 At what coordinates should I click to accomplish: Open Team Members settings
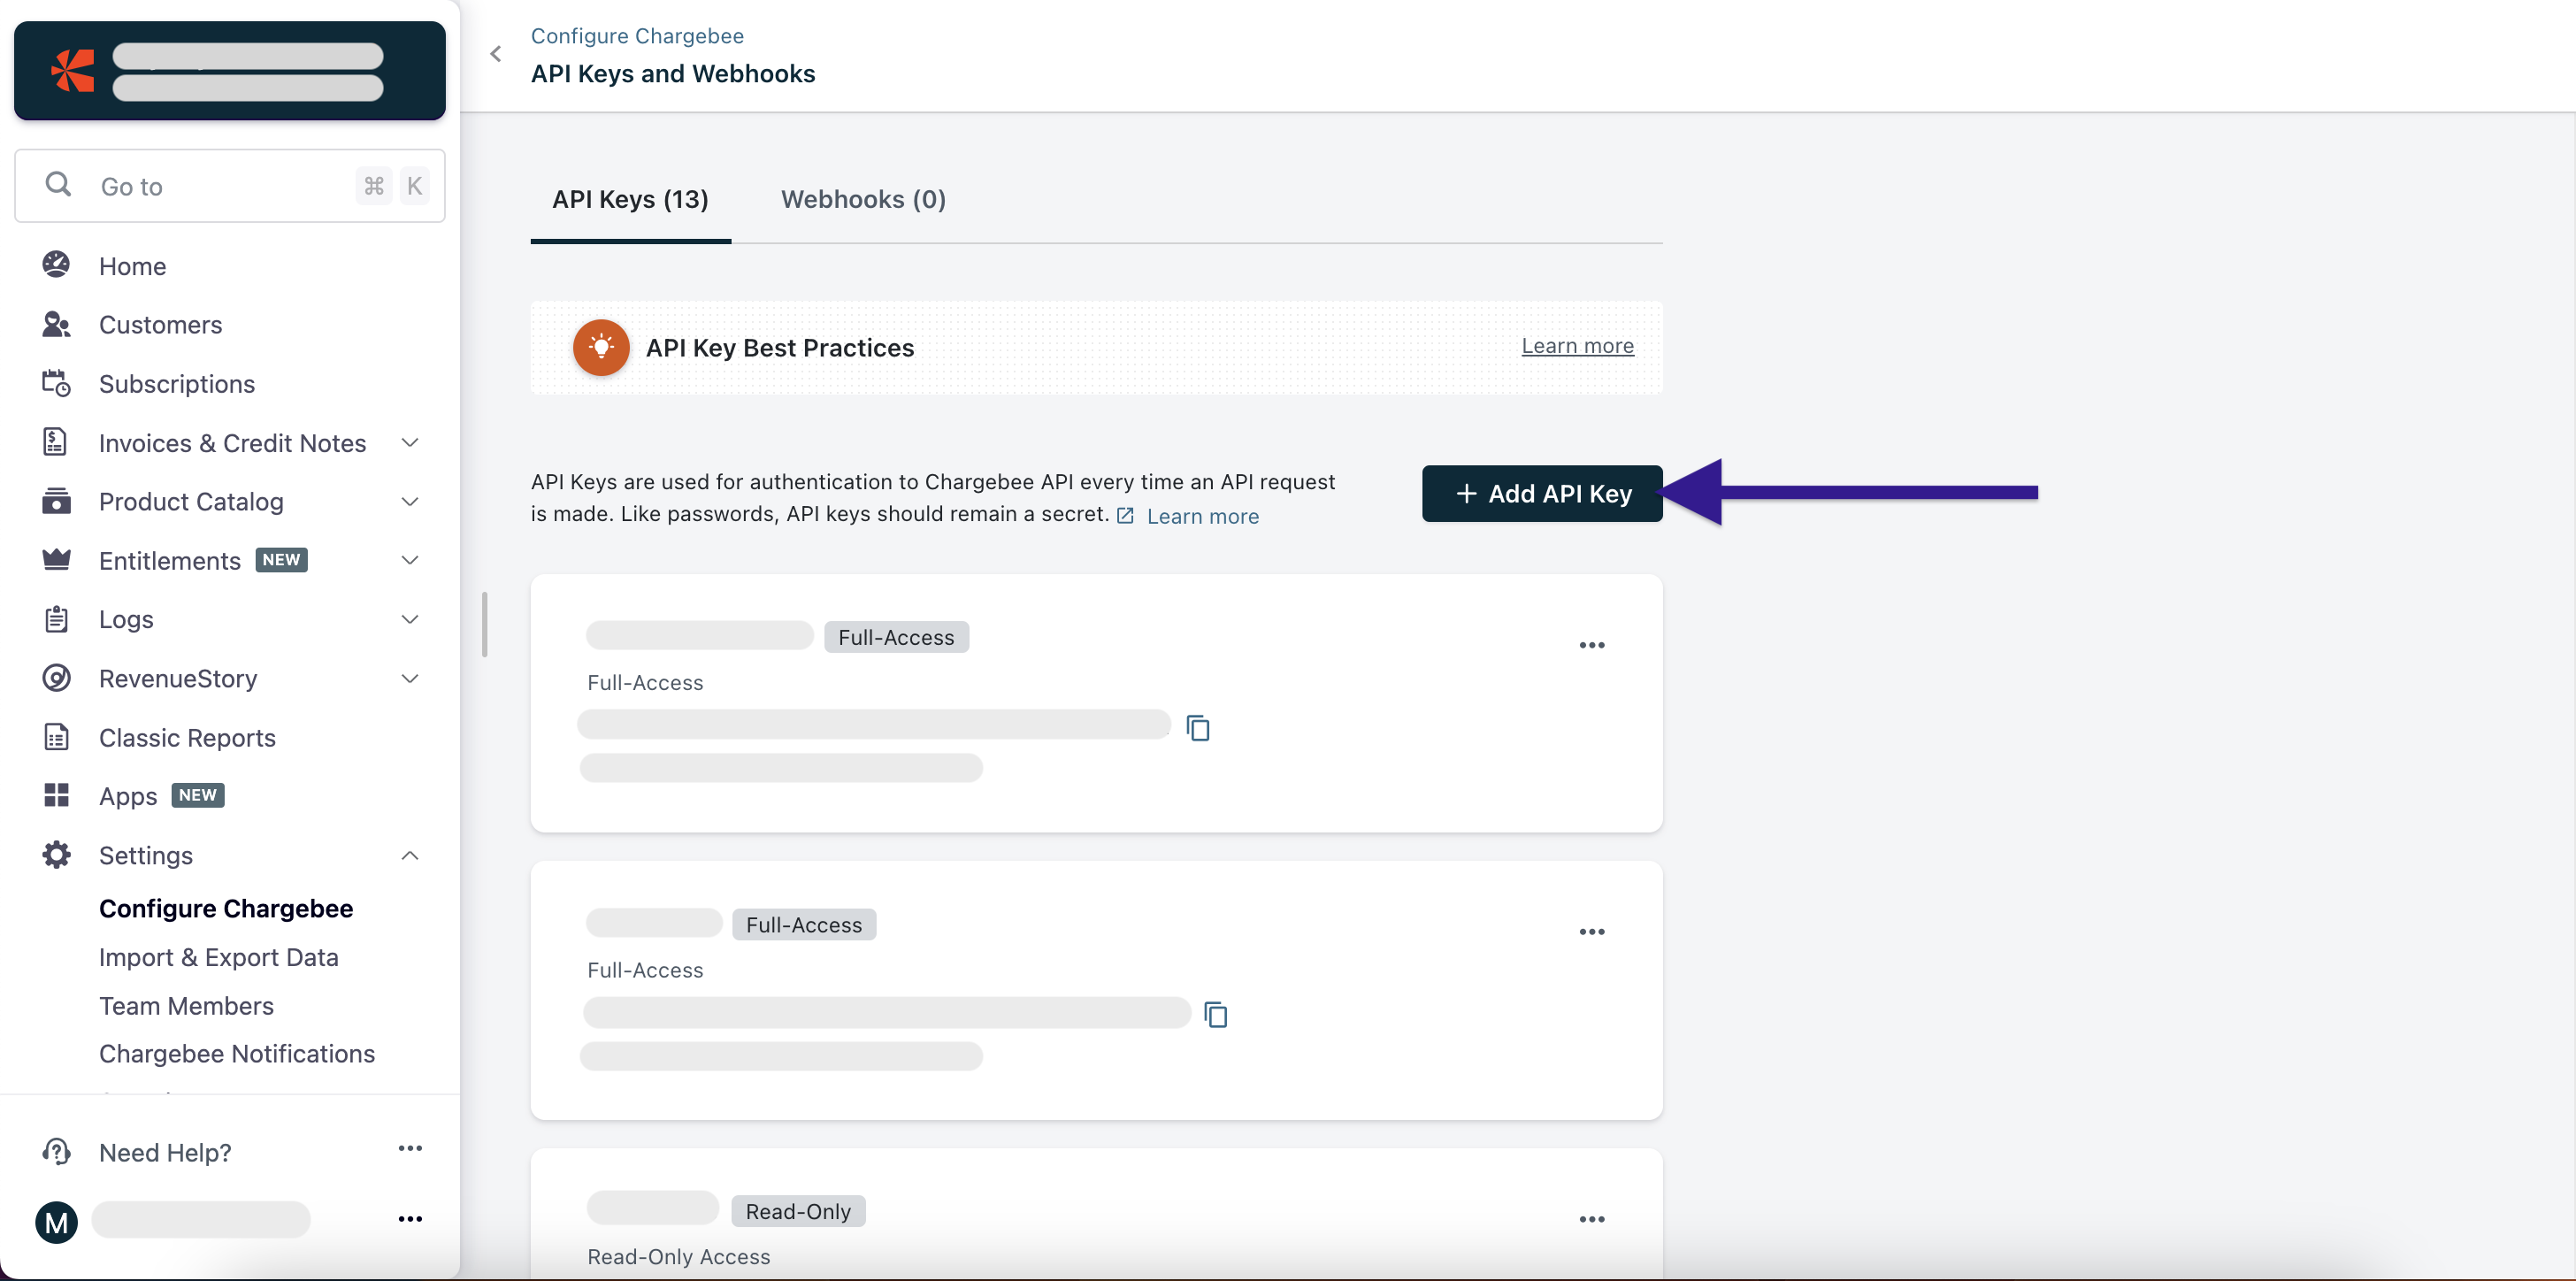[x=186, y=1005]
